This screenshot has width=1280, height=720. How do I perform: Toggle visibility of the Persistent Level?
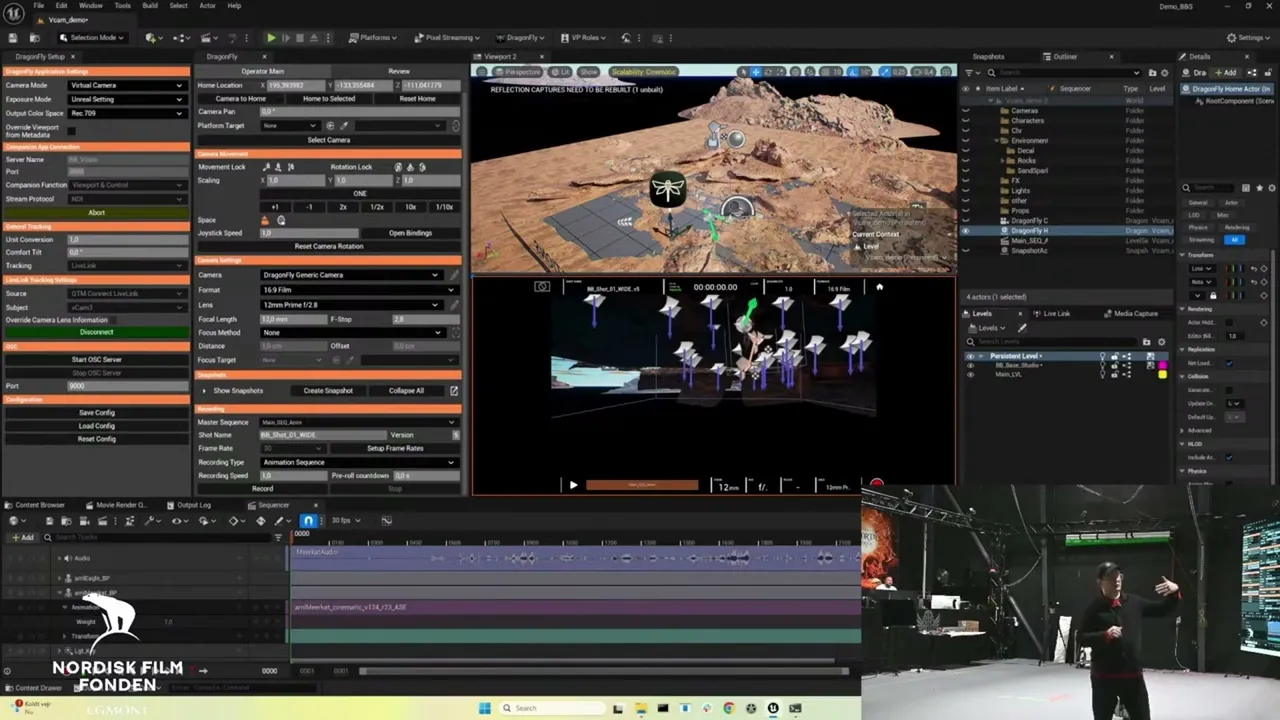[969, 356]
